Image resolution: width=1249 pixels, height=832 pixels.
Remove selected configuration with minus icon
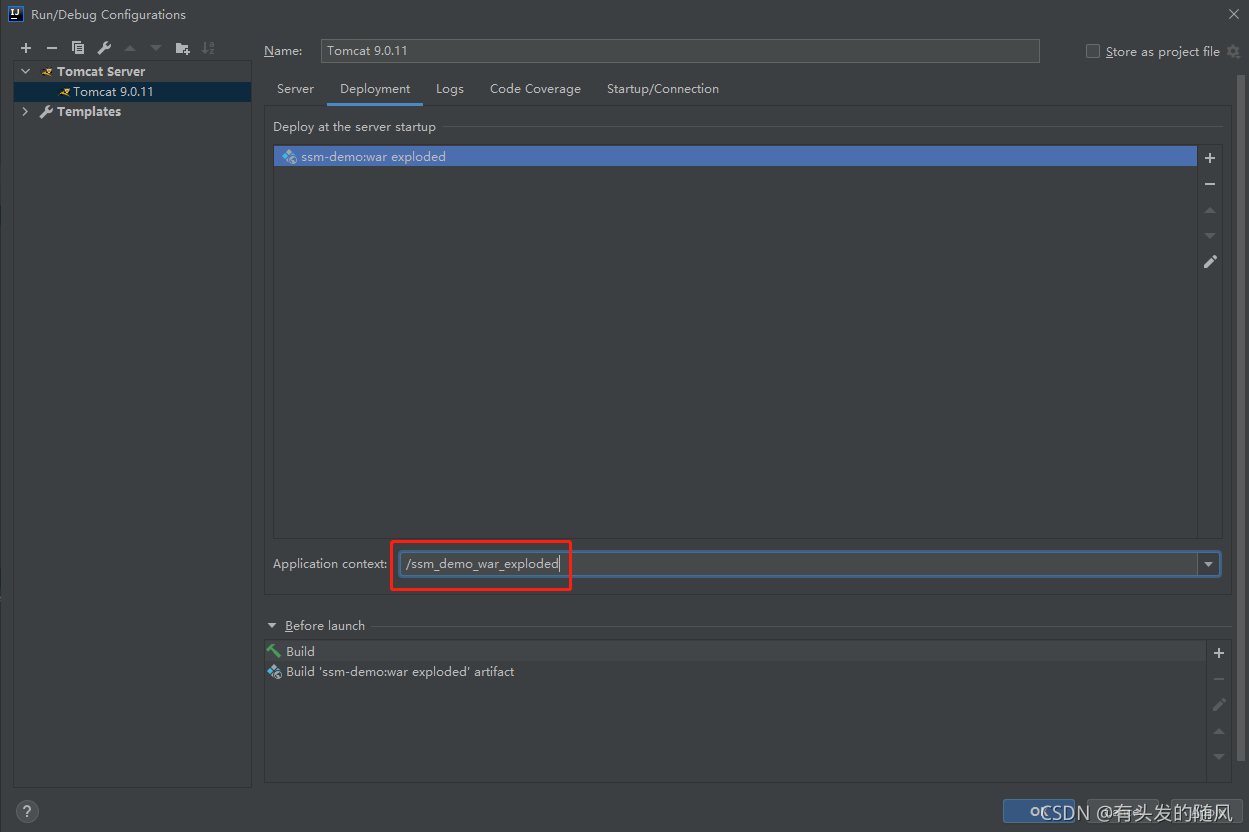(52, 48)
